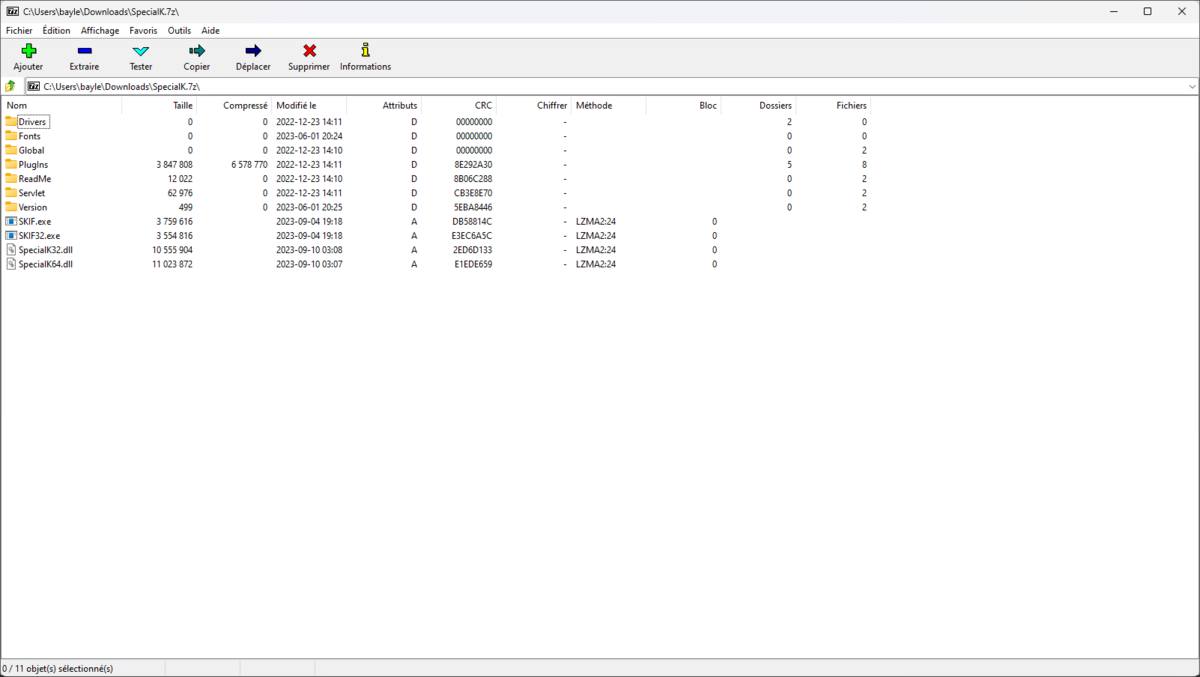This screenshot has height=677, width=1200.
Task: Click the SKIF32.exe file name
Action: click(x=39, y=235)
